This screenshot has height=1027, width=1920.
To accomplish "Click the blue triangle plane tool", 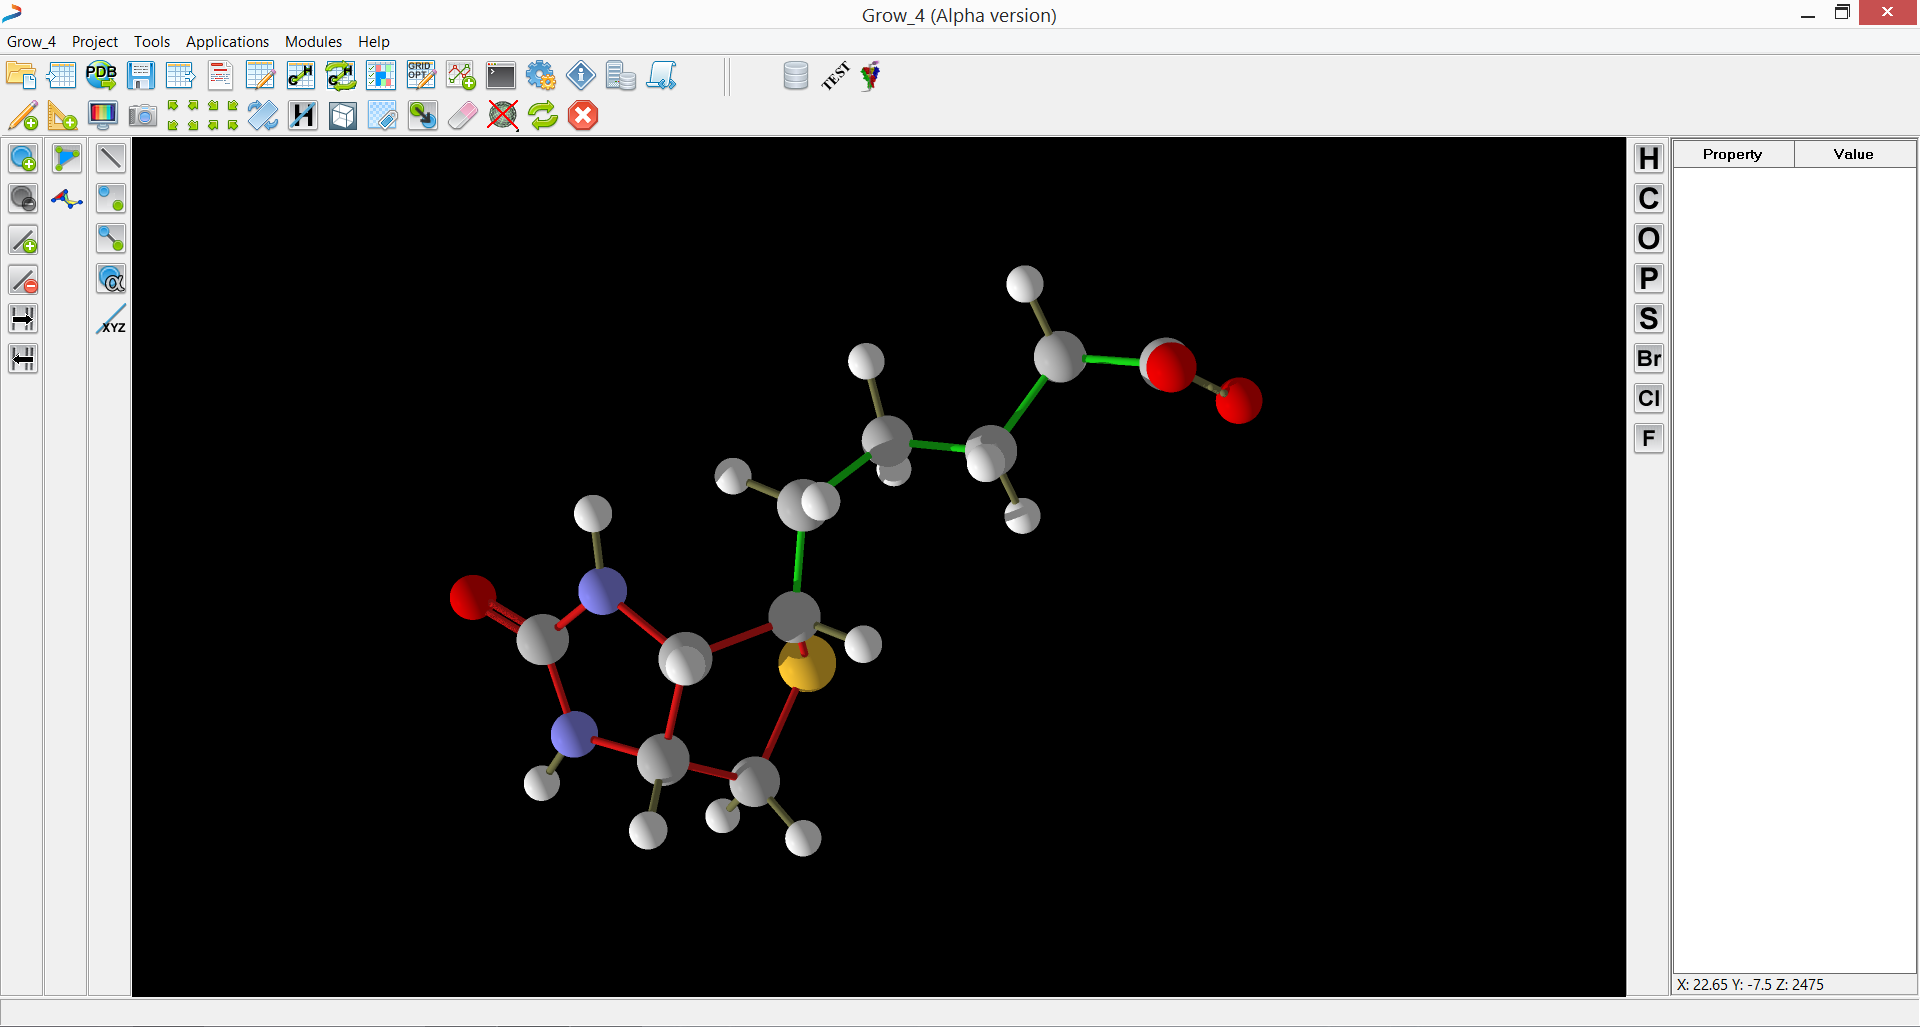I will (67, 158).
